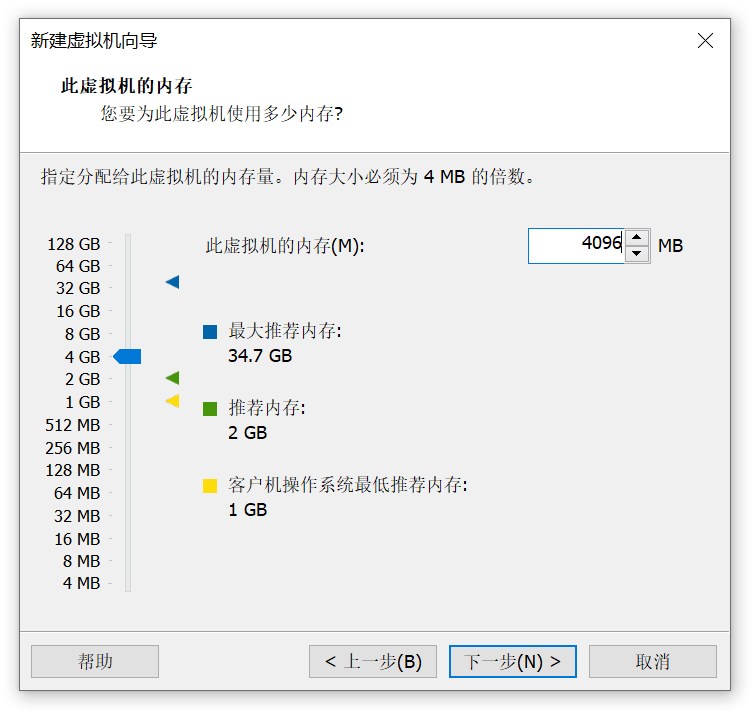Click the 8 GB slider label
The height and width of the screenshot is (711, 752).
82,334
